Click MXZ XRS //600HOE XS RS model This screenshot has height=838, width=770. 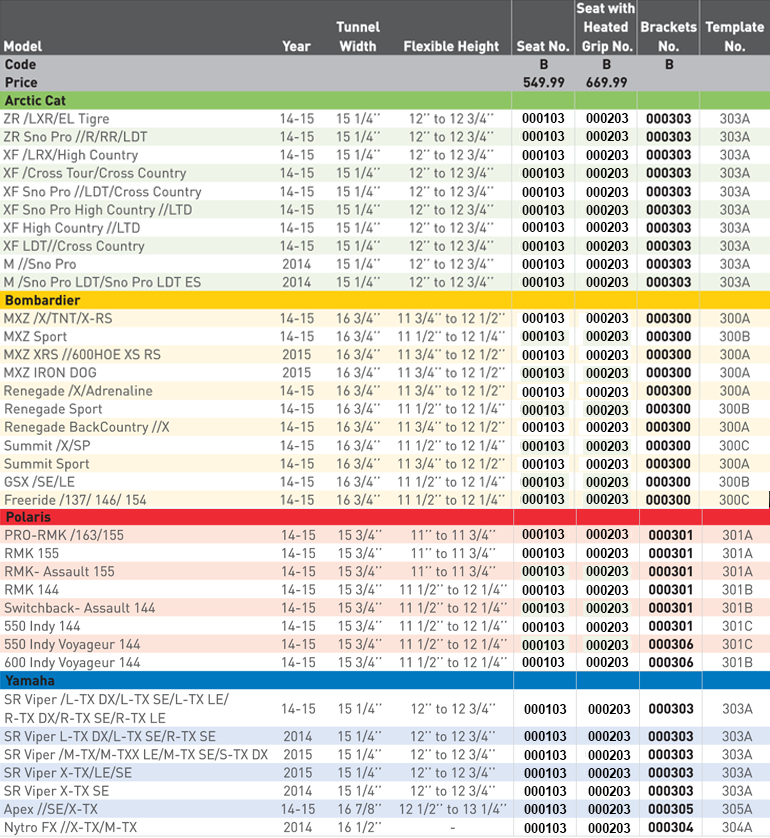pos(82,355)
